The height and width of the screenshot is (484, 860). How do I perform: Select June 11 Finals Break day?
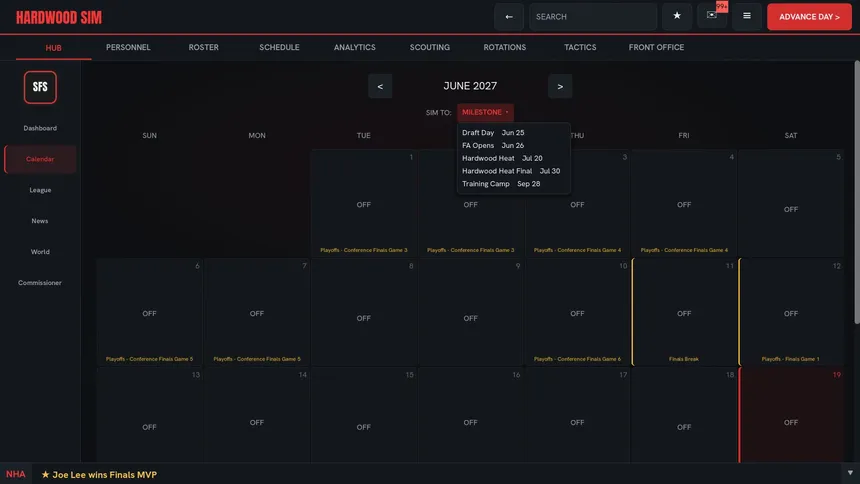point(684,312)
